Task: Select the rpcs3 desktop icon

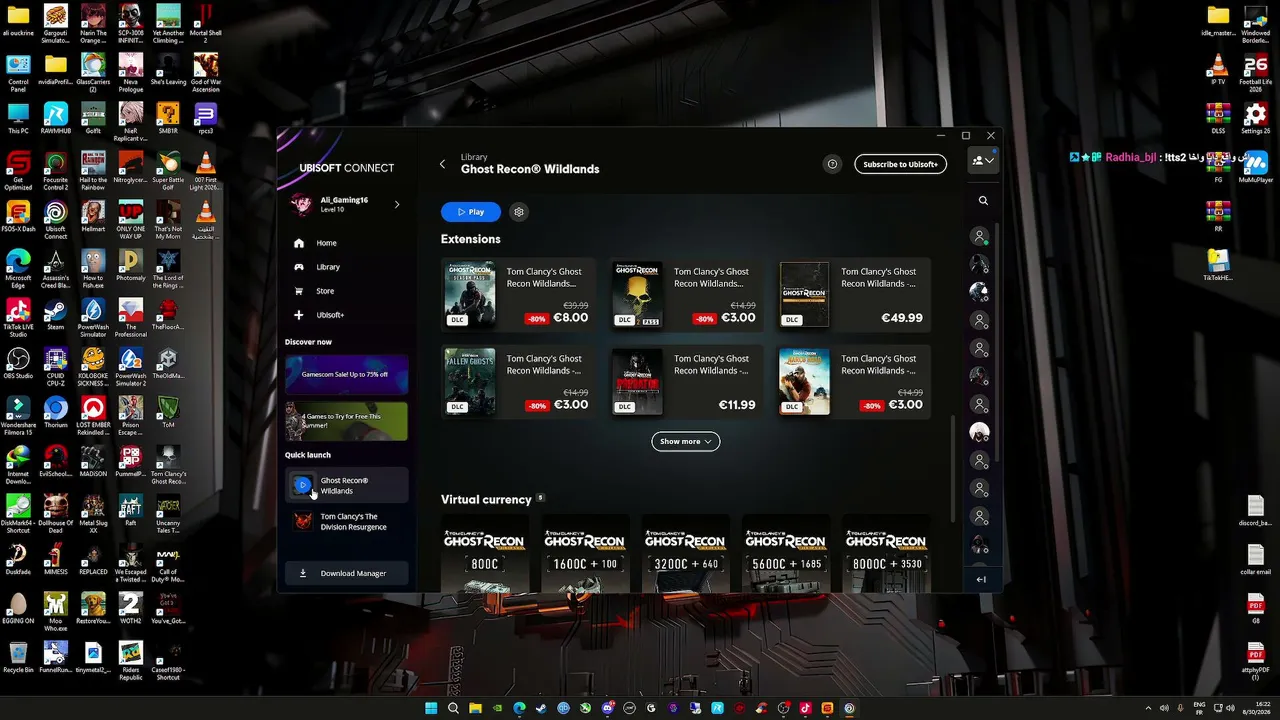Action: 205,119
